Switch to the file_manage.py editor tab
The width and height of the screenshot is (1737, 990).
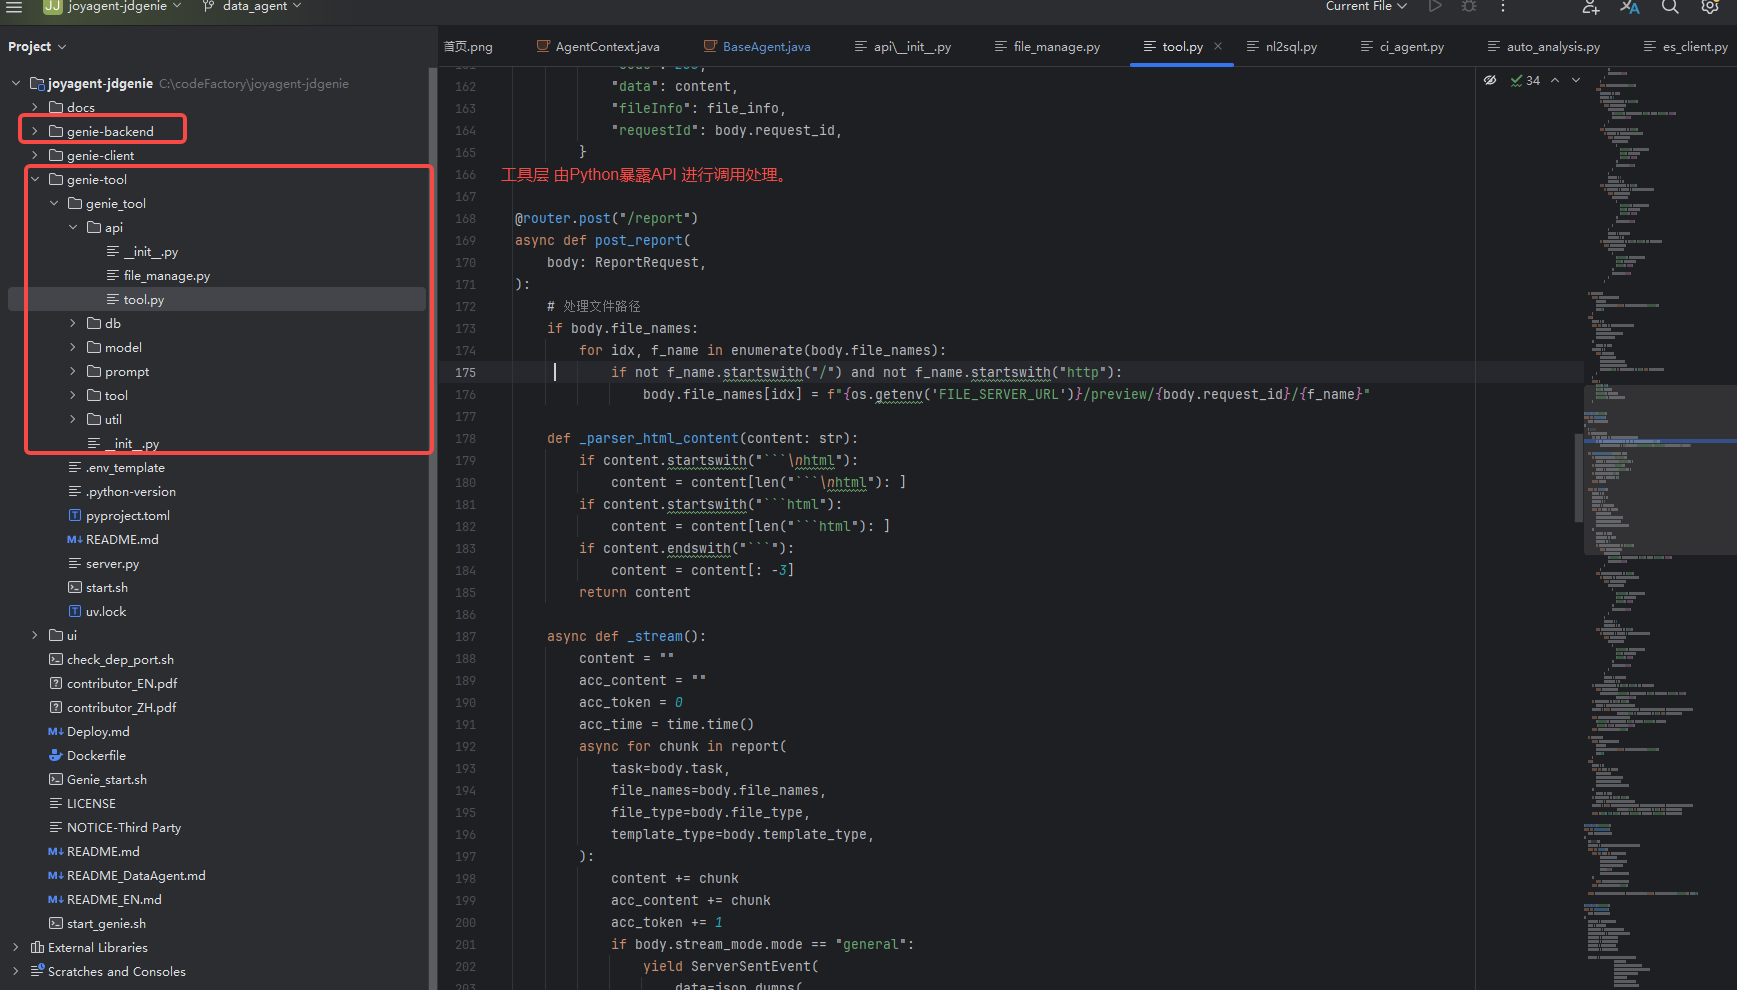tap(1047, 47)
